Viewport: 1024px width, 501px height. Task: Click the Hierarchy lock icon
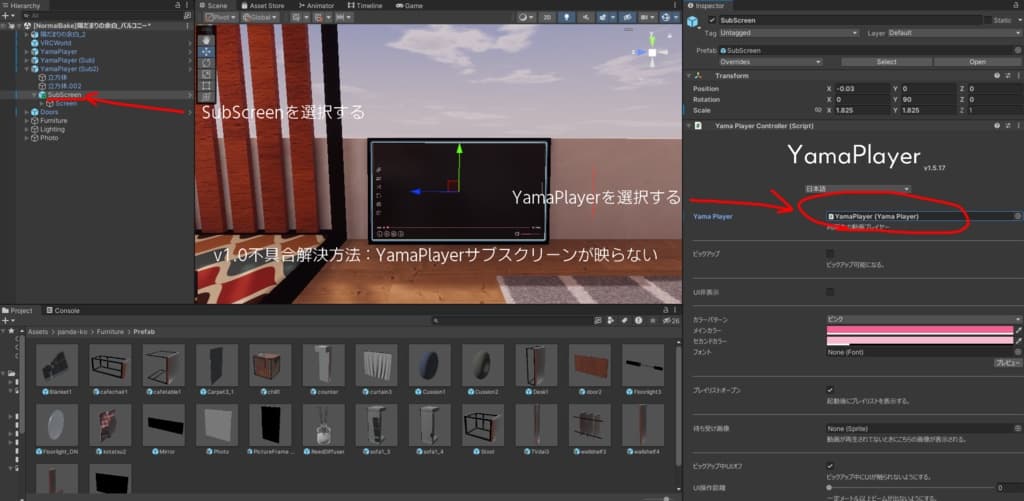178,5
